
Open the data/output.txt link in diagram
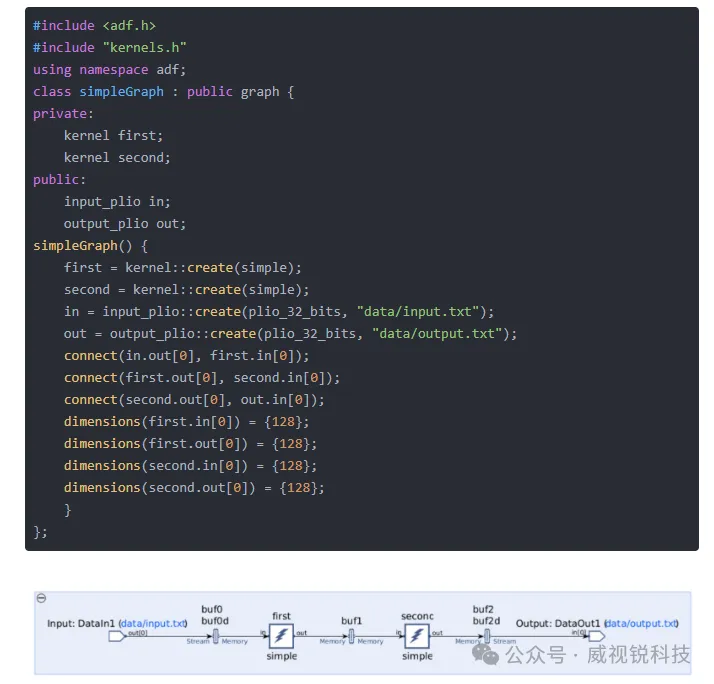coord(642,623)
